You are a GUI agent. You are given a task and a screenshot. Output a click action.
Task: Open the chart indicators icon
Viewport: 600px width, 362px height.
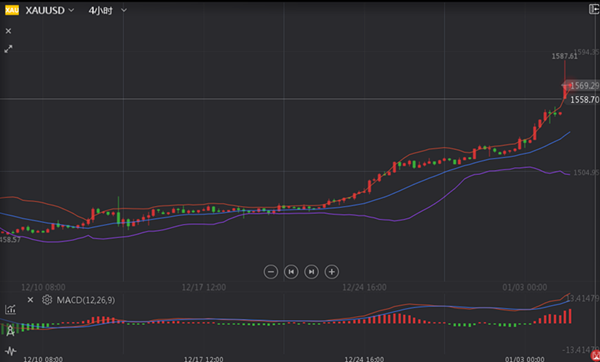coord(10,309)
